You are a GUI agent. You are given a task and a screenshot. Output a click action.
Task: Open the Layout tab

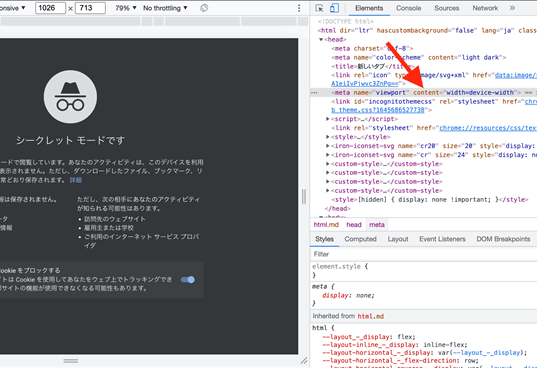pos(398,239)
